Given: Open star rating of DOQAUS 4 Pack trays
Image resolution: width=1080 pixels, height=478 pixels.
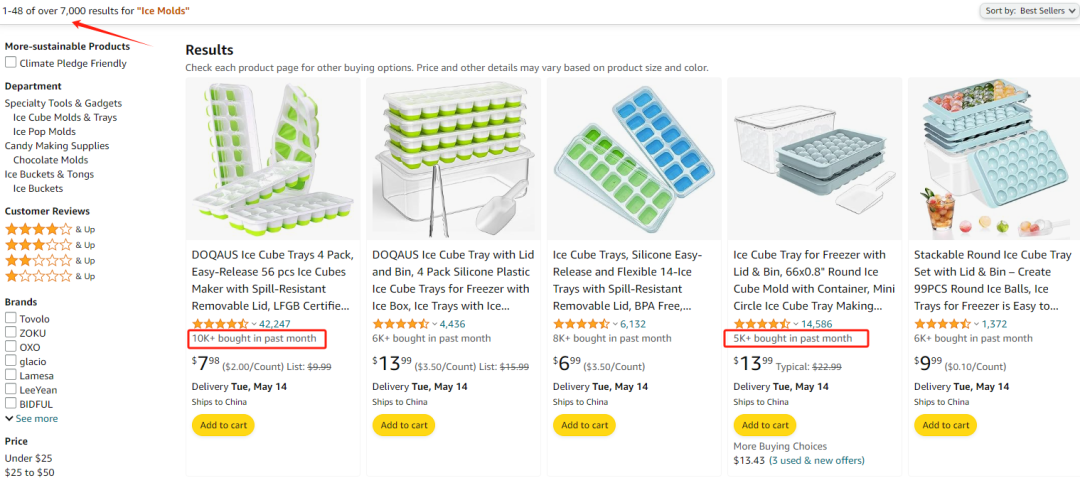Looking at the screenshot, I should pyautogui.click(x=220, y=324).
